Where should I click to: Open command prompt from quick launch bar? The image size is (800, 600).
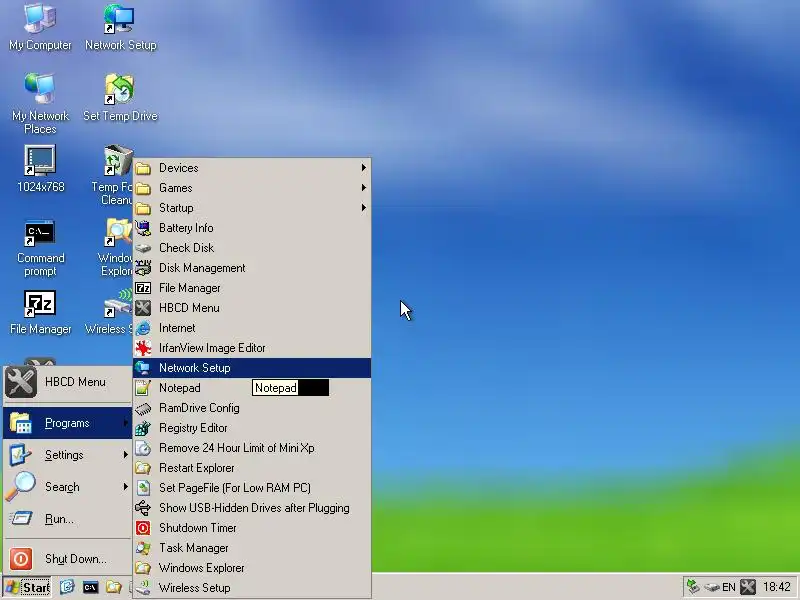point(90,587)
